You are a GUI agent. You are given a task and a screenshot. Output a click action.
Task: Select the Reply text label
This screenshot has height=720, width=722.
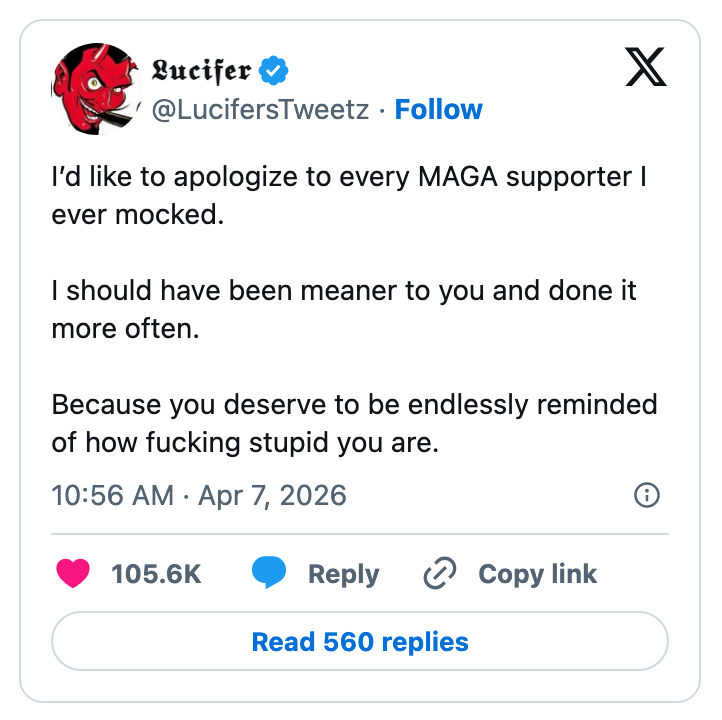343,574
